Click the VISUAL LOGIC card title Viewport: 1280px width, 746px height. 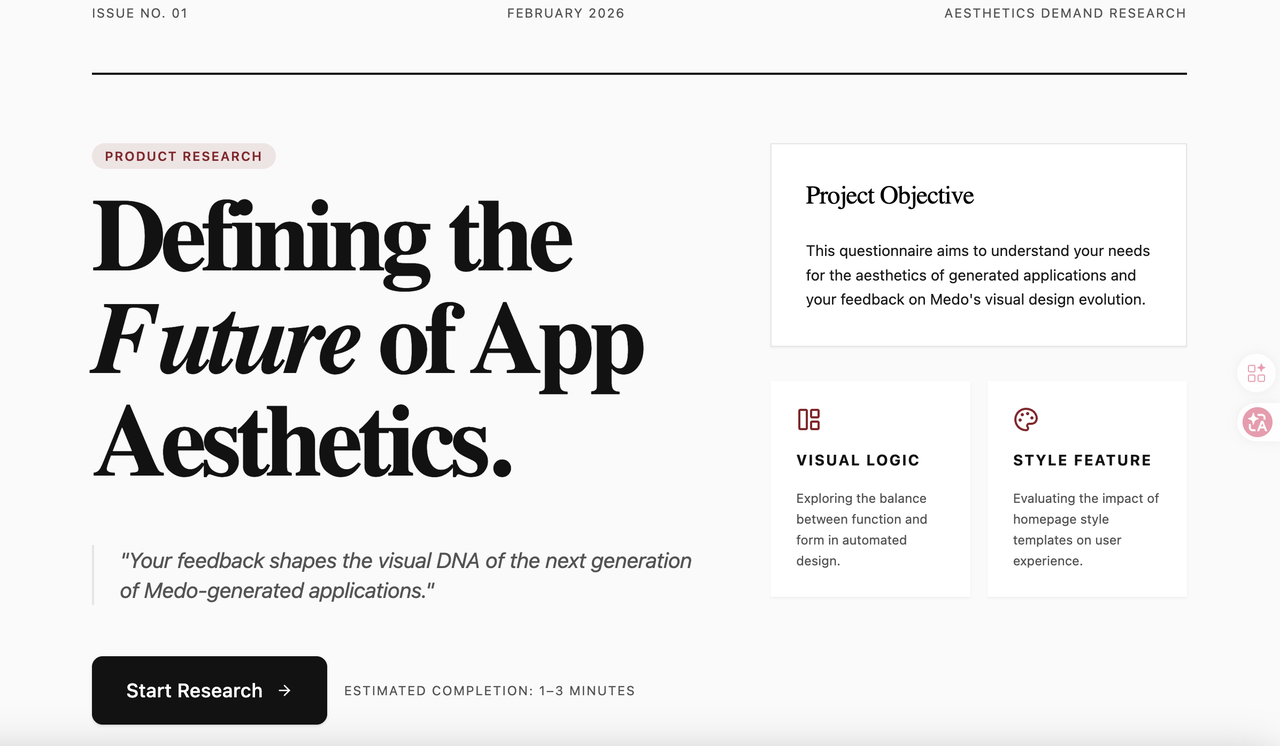click(857, 460)
